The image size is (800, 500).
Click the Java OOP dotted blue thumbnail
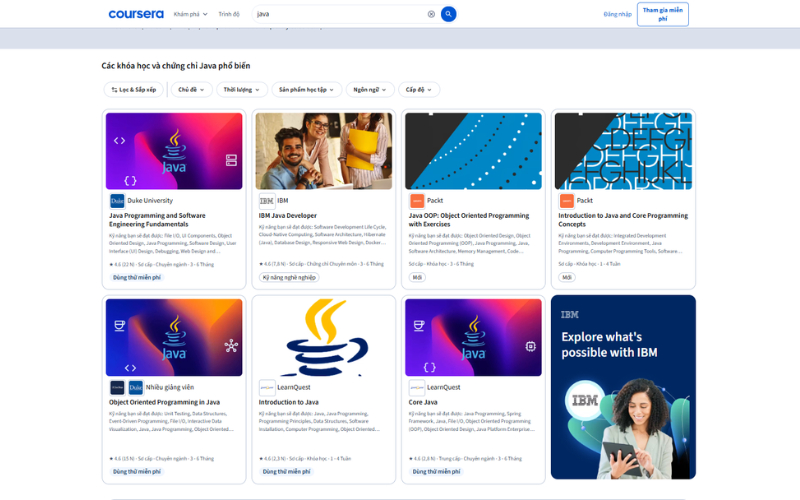click(x=473, y=151)
